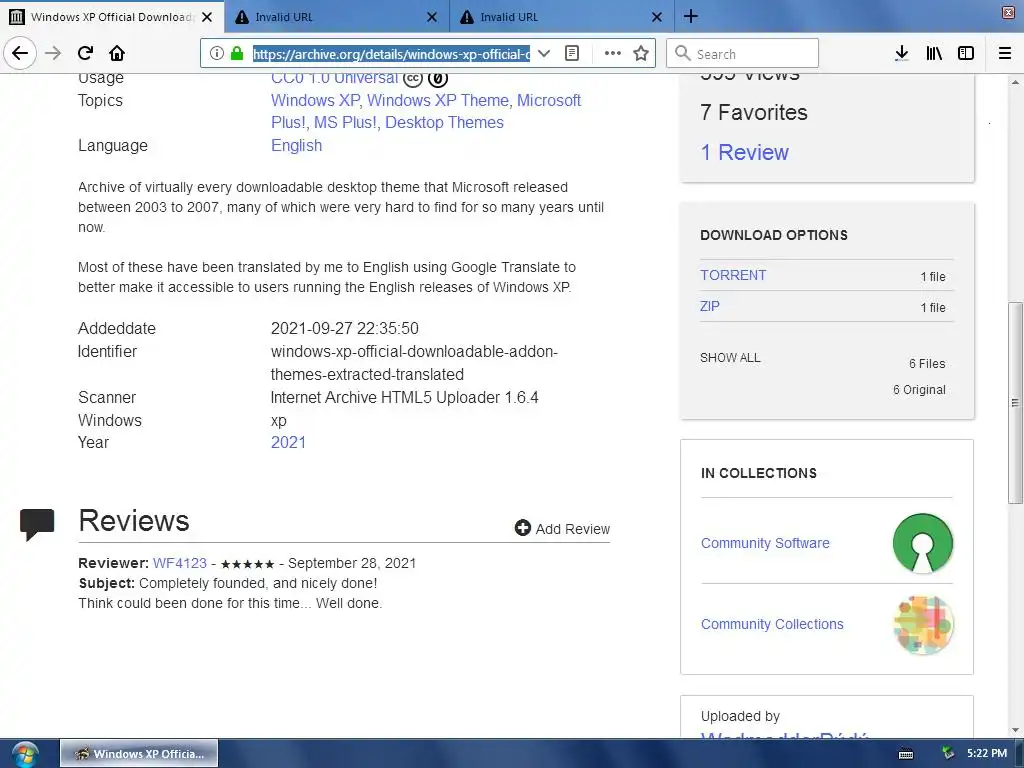
Task: Download via the TORRENT option
Action: coord(733,276)
